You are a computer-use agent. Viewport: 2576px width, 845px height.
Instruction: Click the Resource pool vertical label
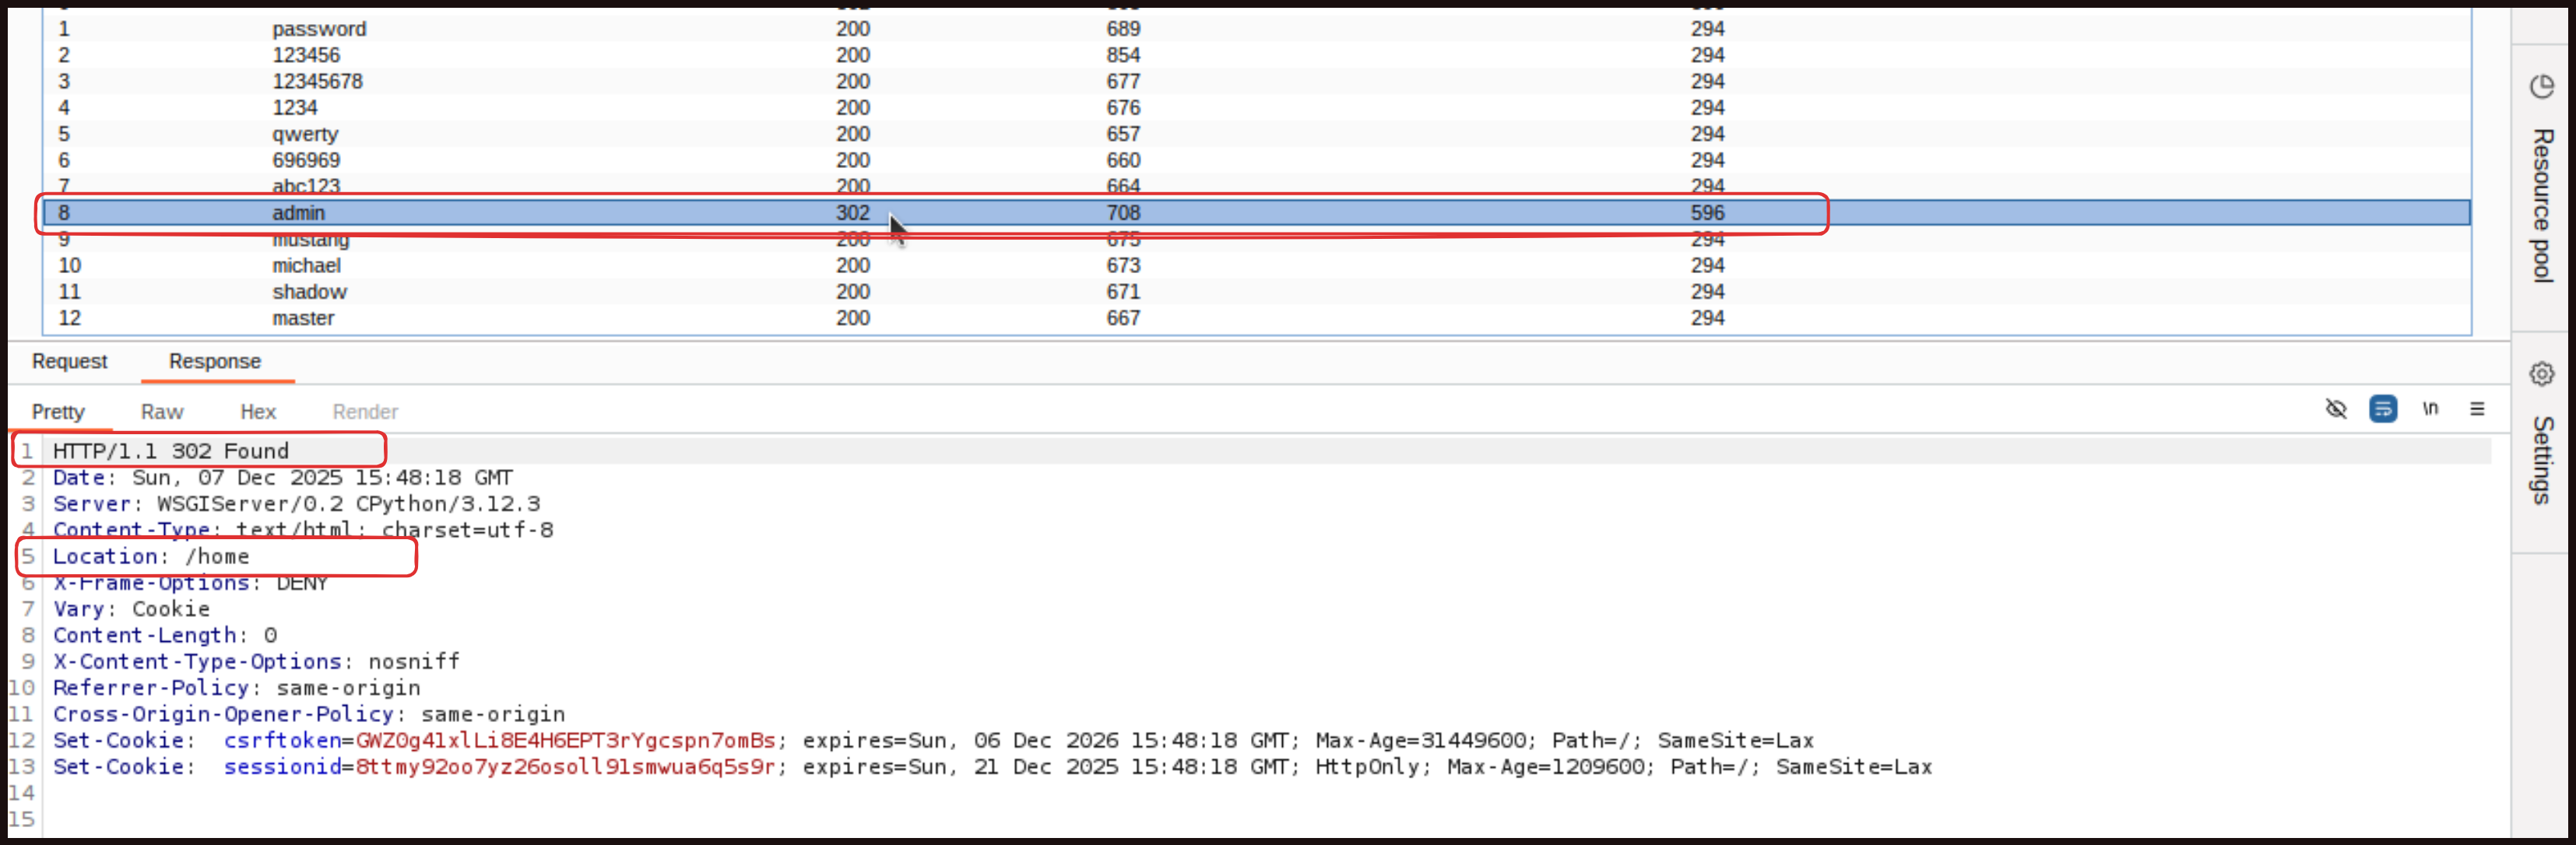click(x=2542, y=205)
